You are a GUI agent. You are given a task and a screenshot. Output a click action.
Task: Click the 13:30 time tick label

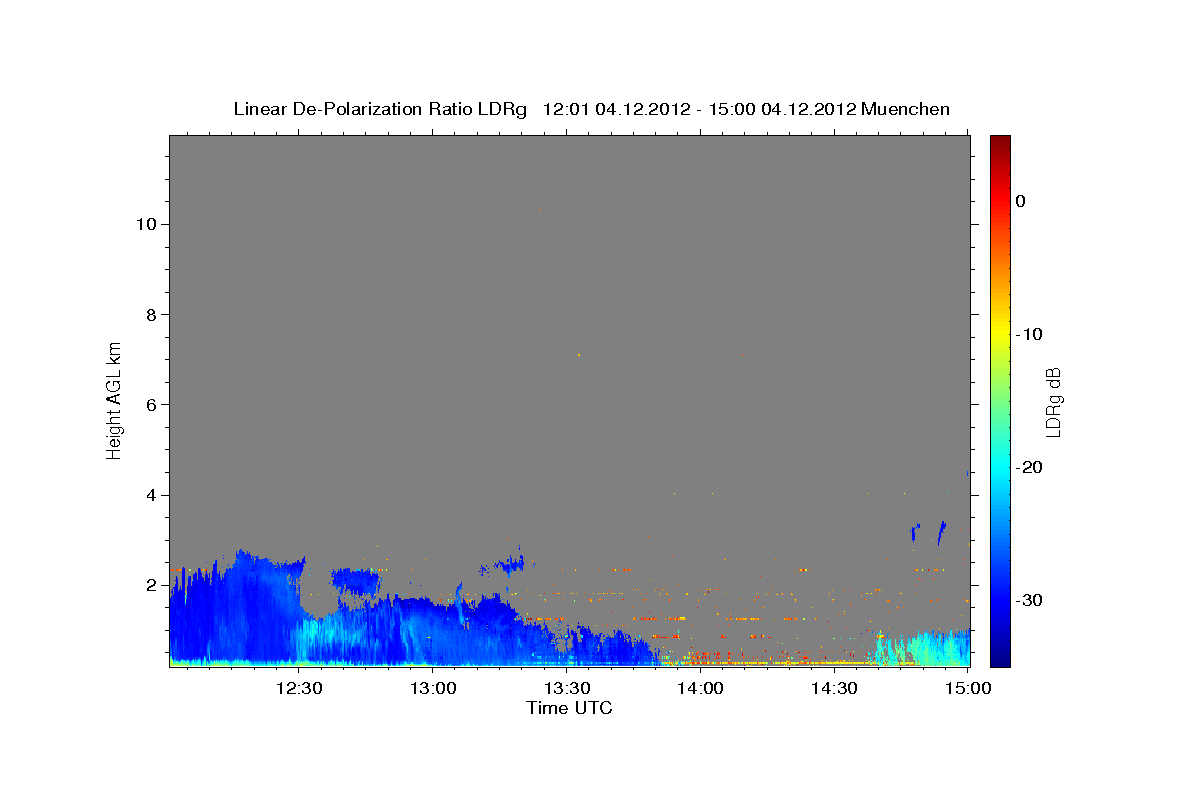(x=566, y=688)
